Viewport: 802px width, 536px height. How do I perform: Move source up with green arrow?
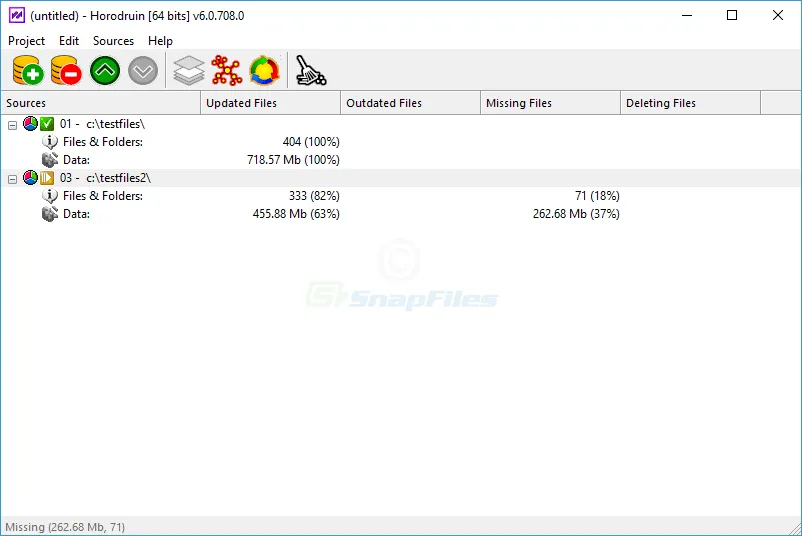pos(105,70)
